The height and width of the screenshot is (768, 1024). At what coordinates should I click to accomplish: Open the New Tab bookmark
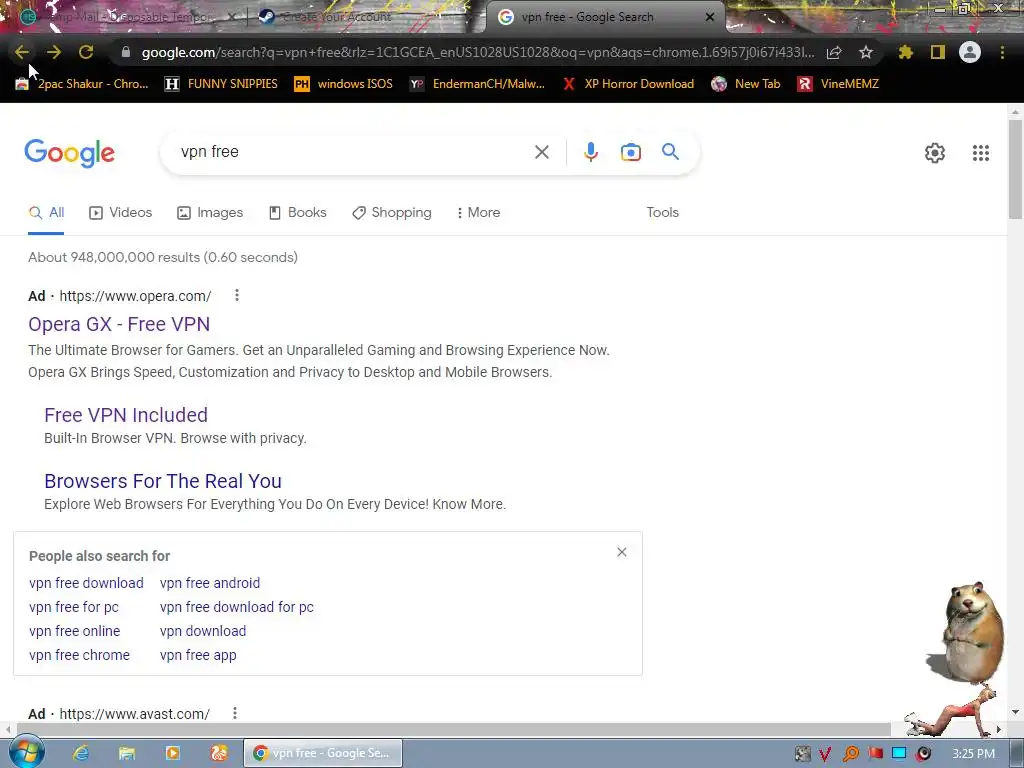746,84
